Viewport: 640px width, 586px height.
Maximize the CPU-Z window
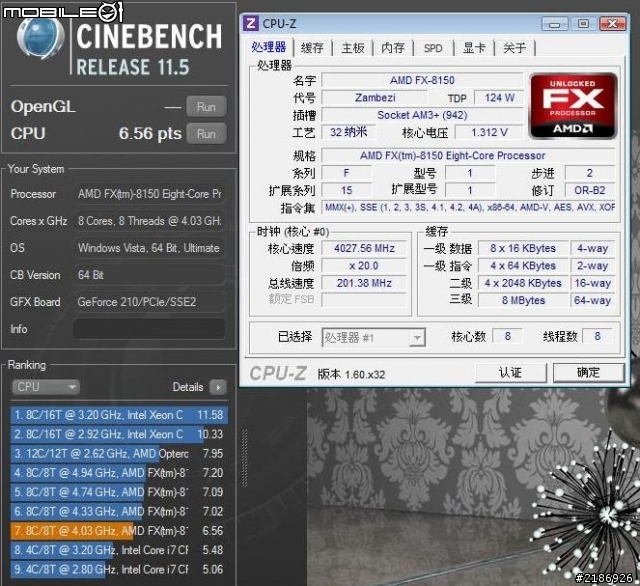(583, 24)
